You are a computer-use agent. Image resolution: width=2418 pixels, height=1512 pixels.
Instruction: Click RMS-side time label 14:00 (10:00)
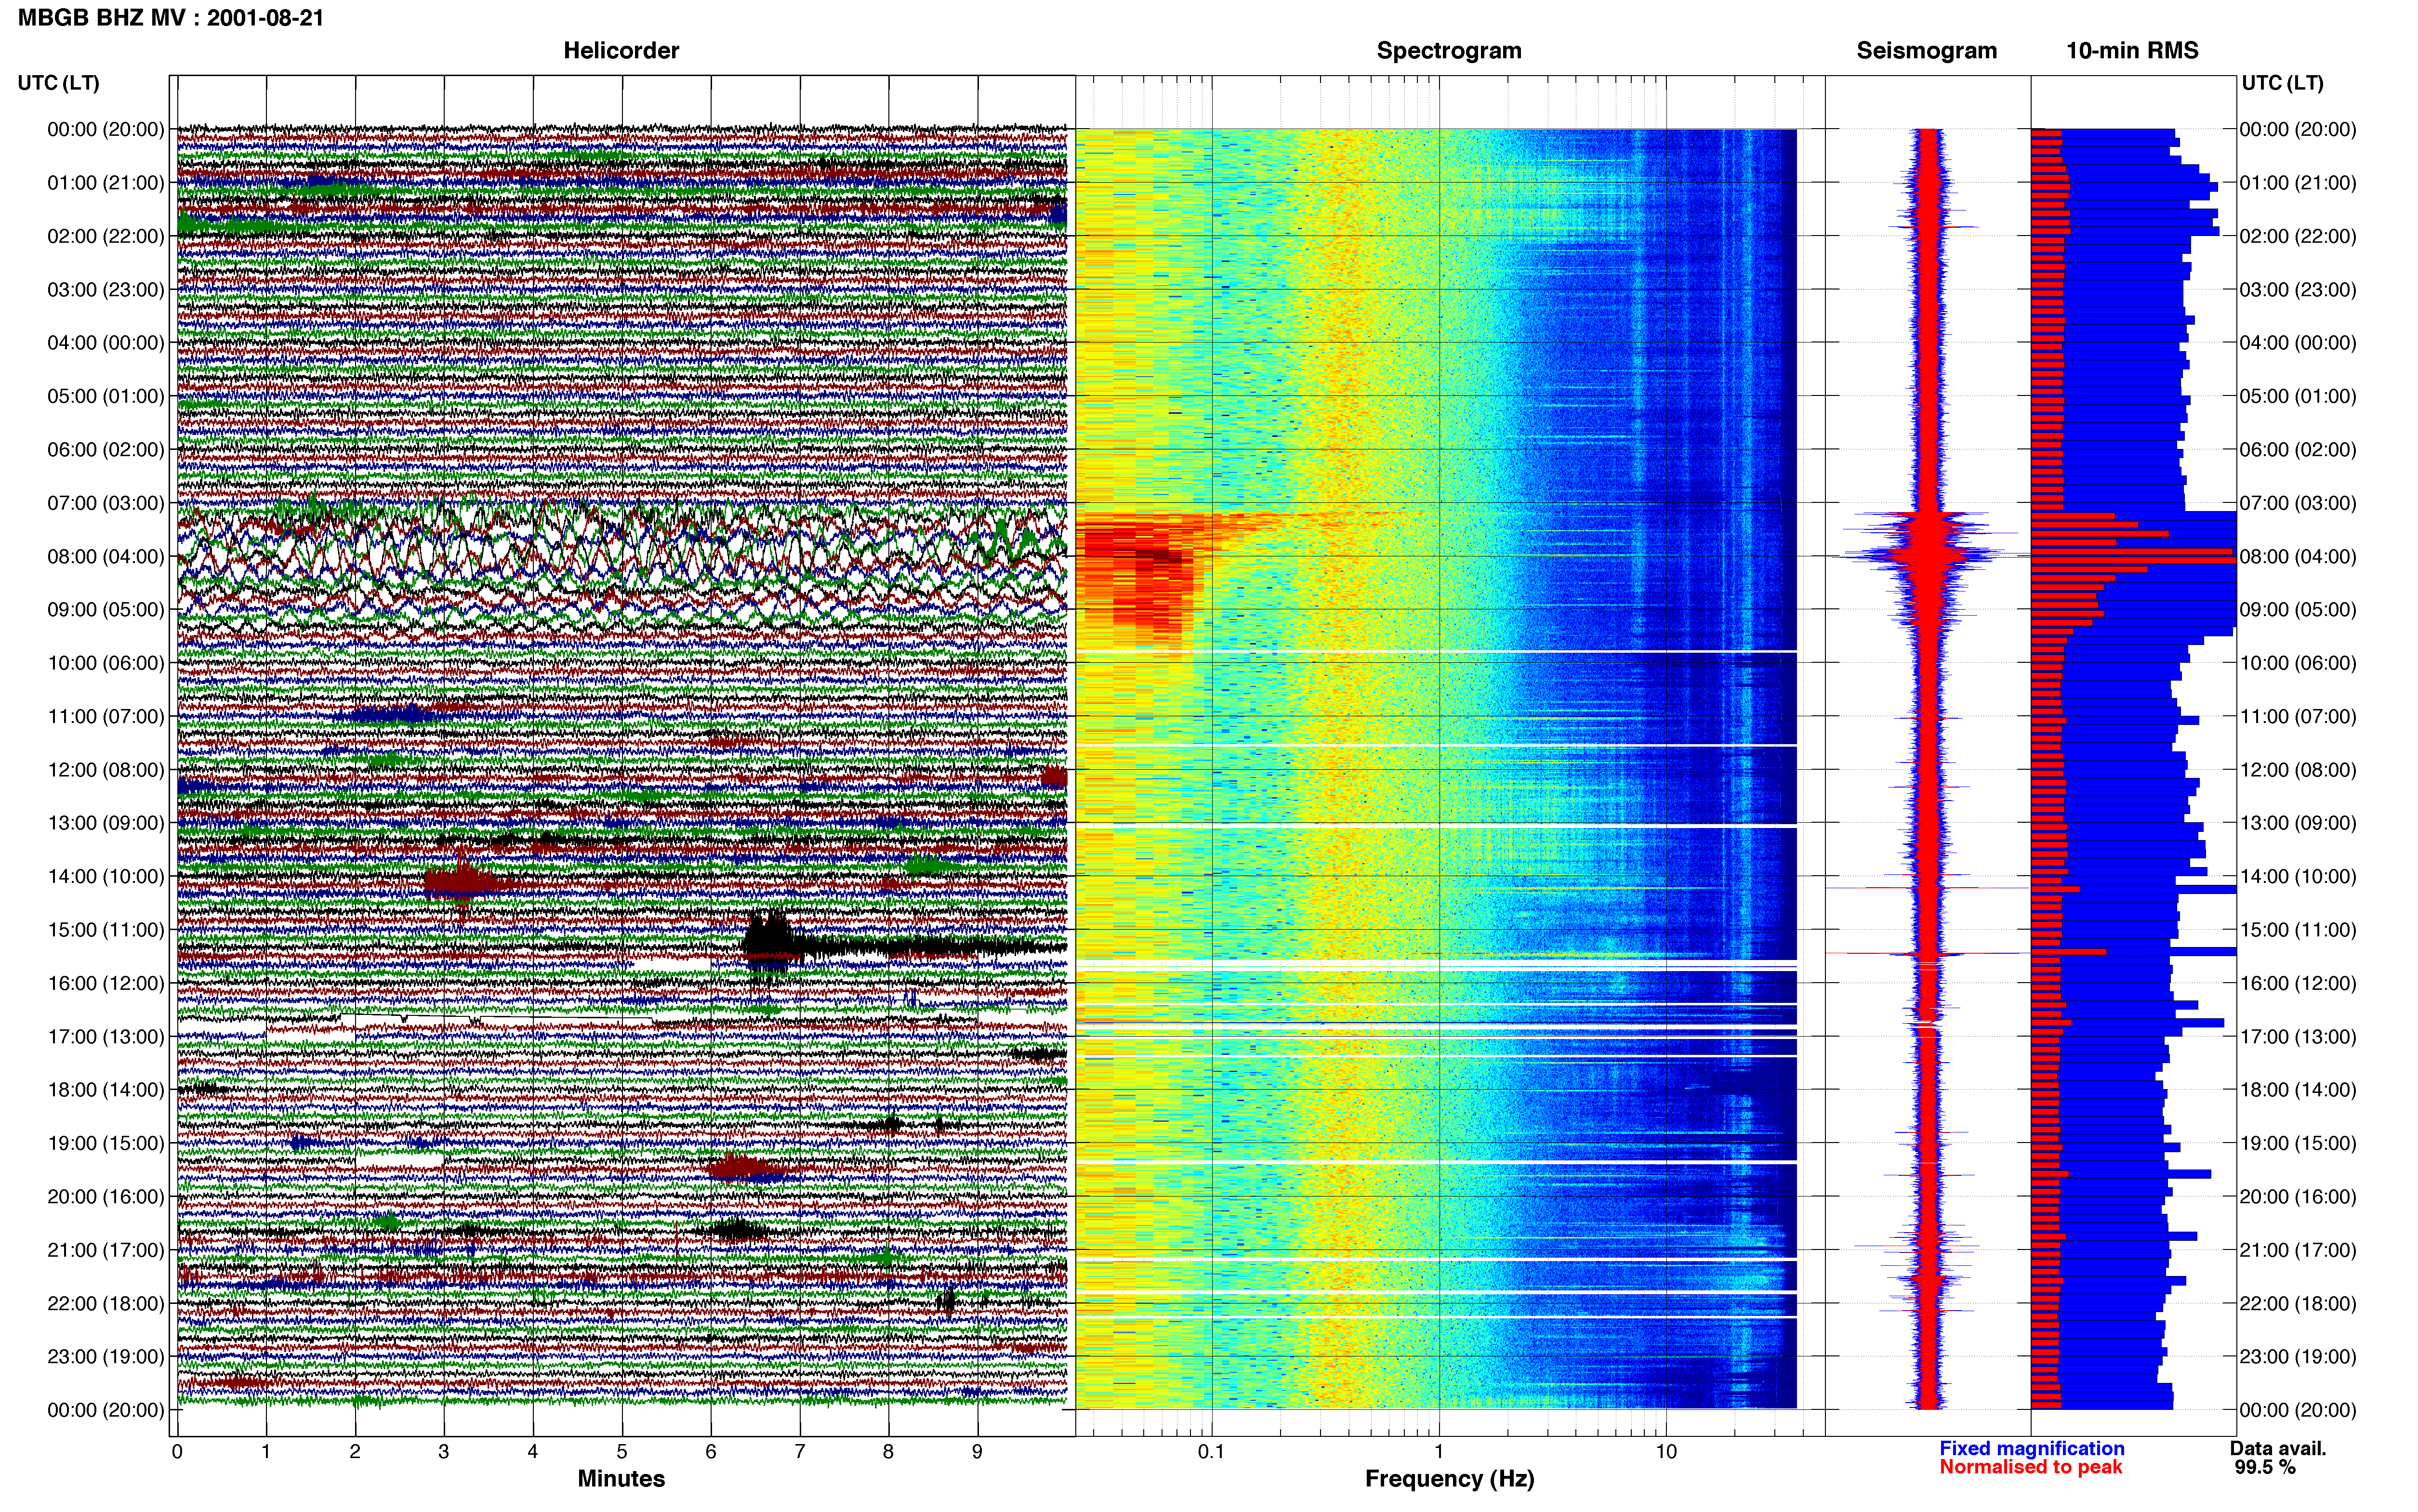point(2298,876)
